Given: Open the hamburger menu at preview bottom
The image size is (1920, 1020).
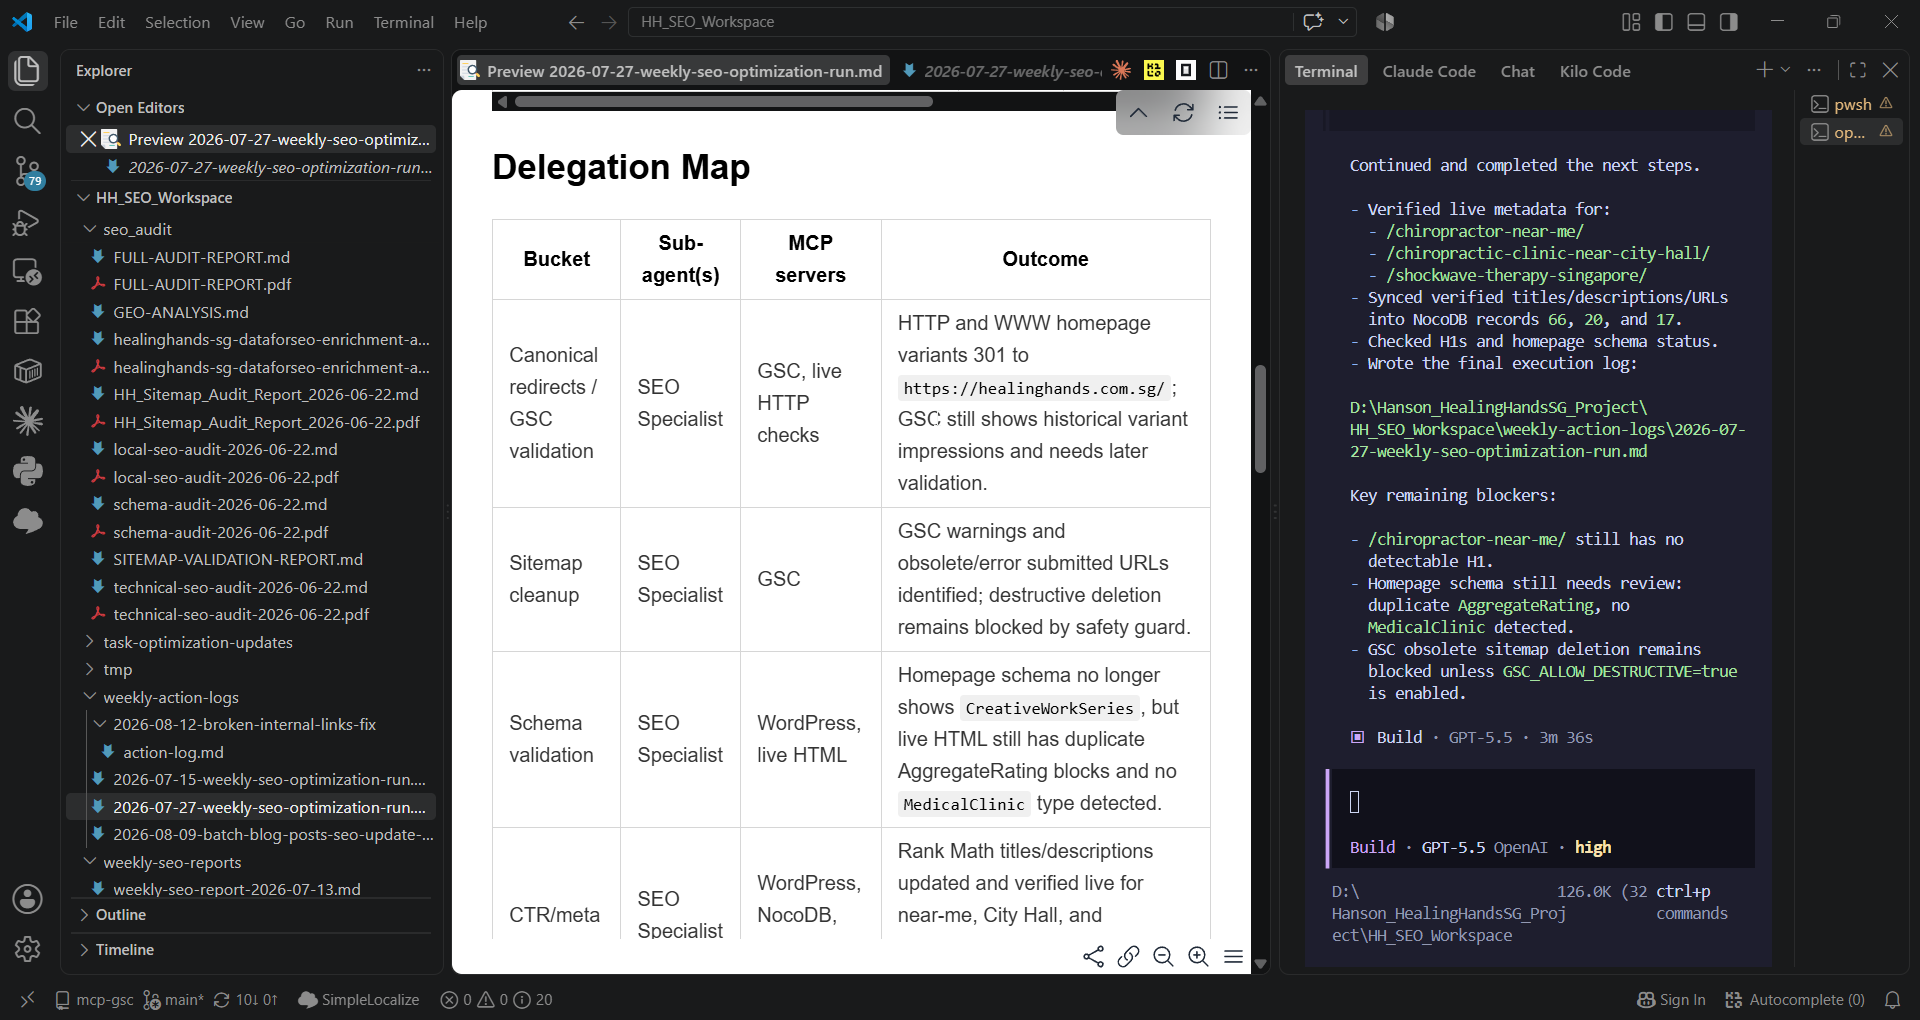Looking at the screenshot, I should 1233,957.
